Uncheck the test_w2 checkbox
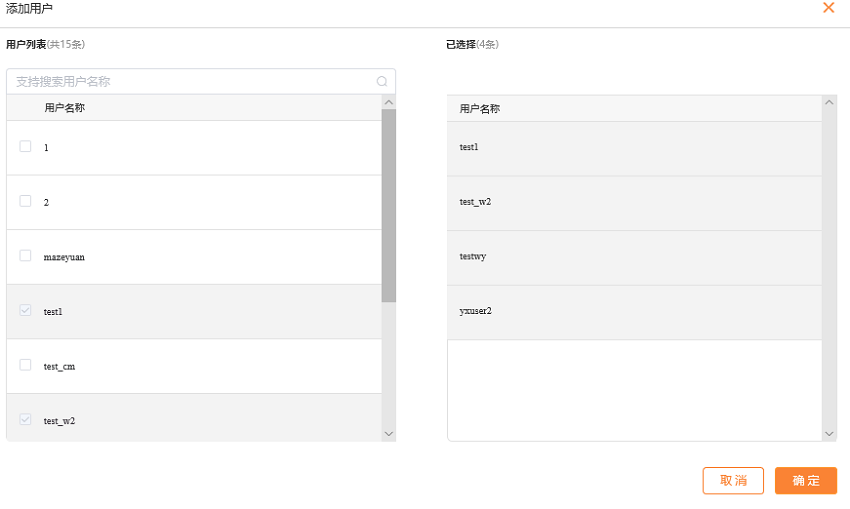The height and width of the screenshot is (509, 850). pos(25,420)
